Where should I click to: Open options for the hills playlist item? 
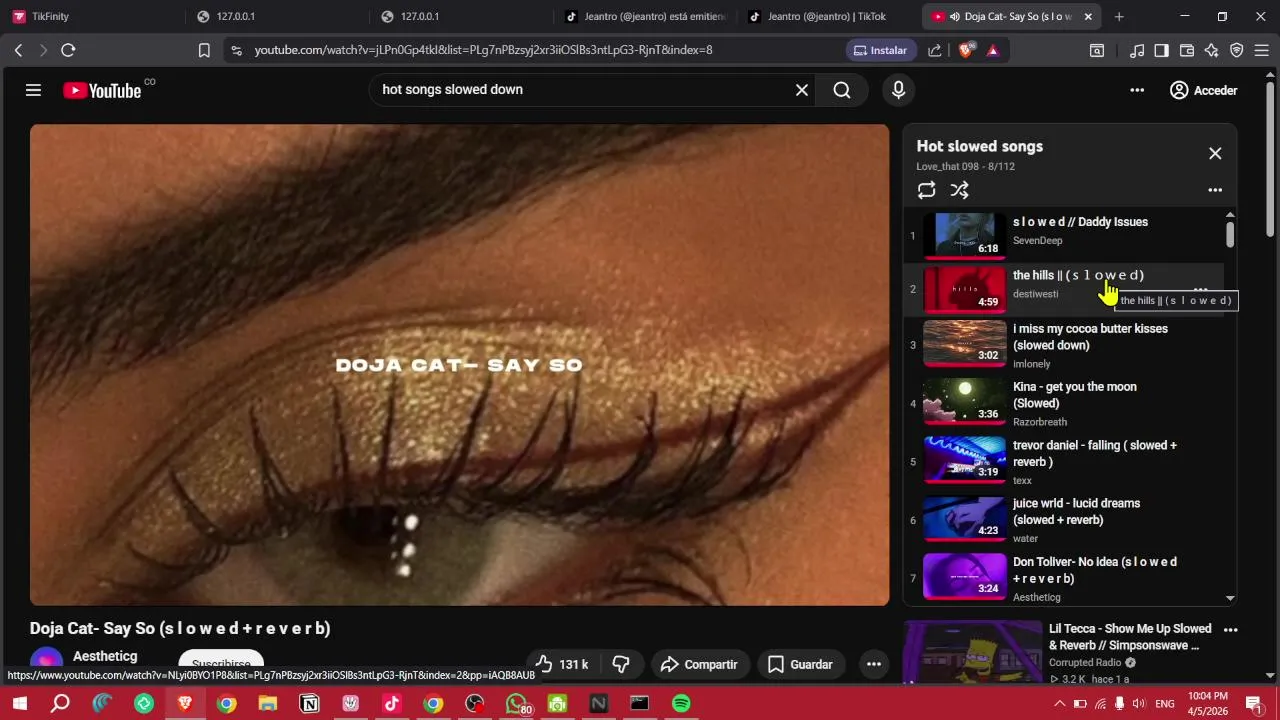1201,289
